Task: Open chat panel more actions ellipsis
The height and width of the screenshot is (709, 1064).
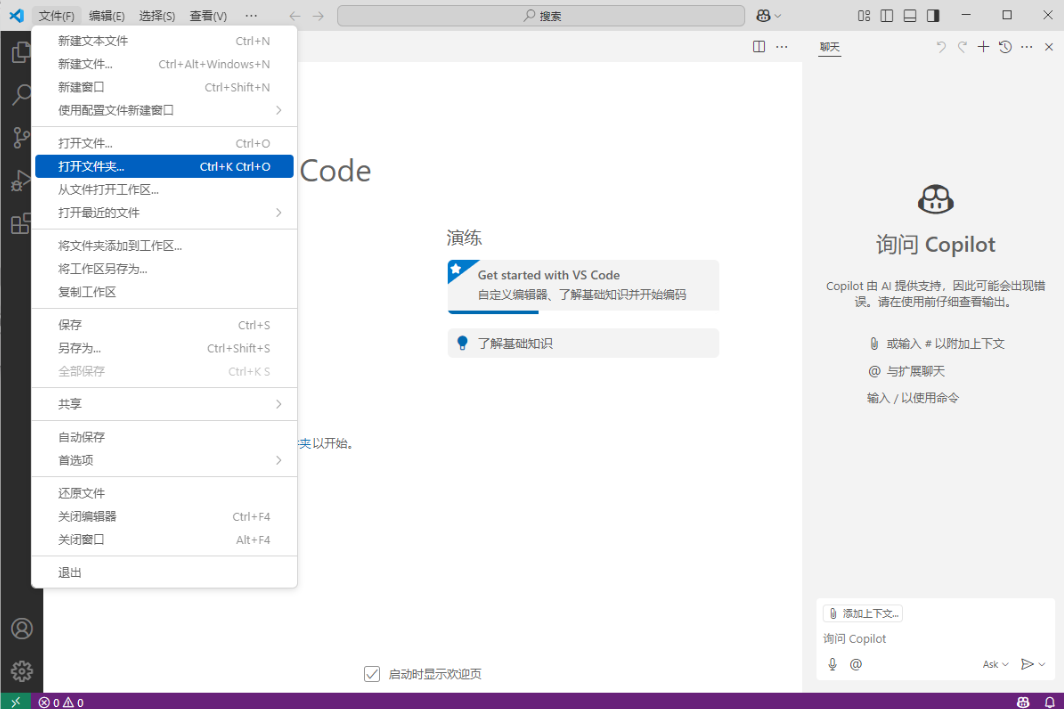Action: coord(1027,47)
